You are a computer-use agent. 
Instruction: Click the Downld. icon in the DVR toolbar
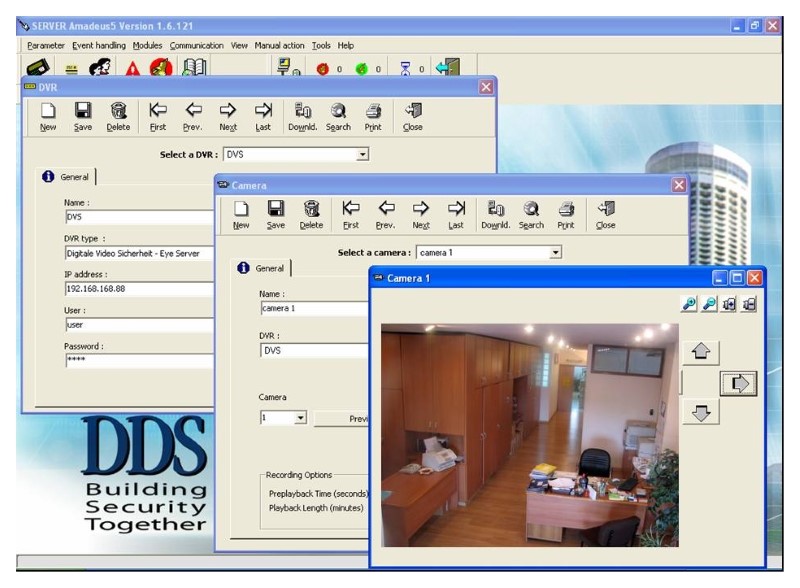(304, 116)
